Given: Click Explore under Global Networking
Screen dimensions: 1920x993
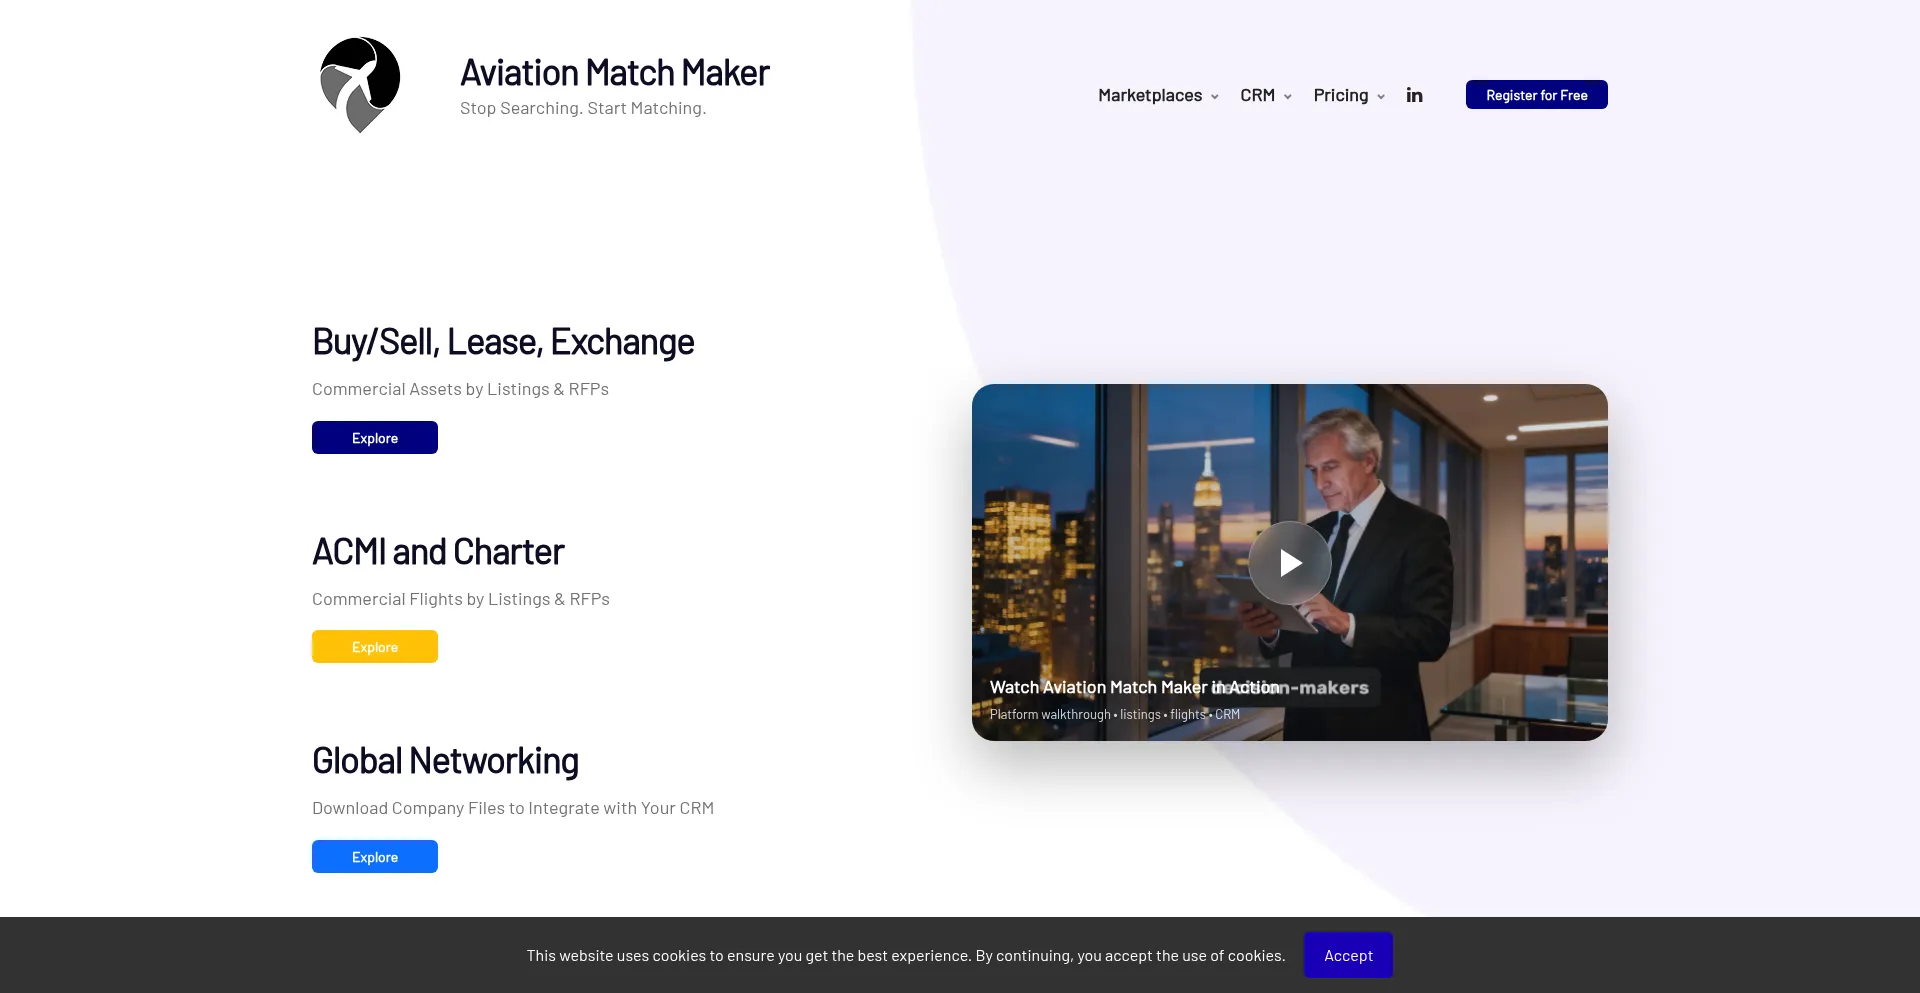Looking at the screenshot, I should tap(375, 857).
